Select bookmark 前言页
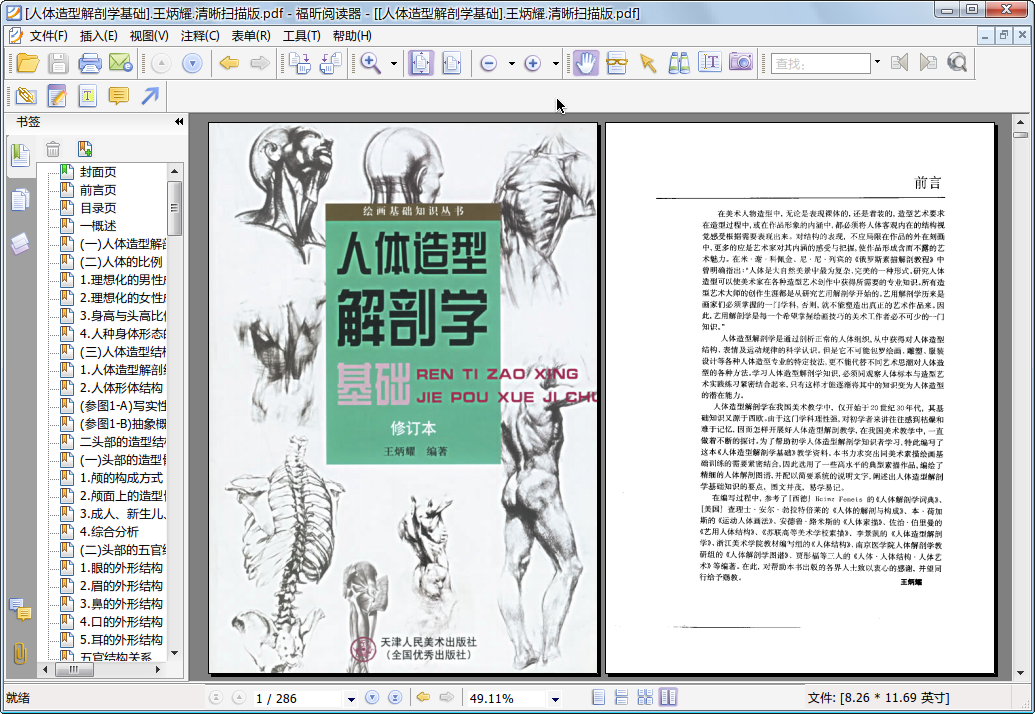The image size is (1035, 714). pos(98,190)
